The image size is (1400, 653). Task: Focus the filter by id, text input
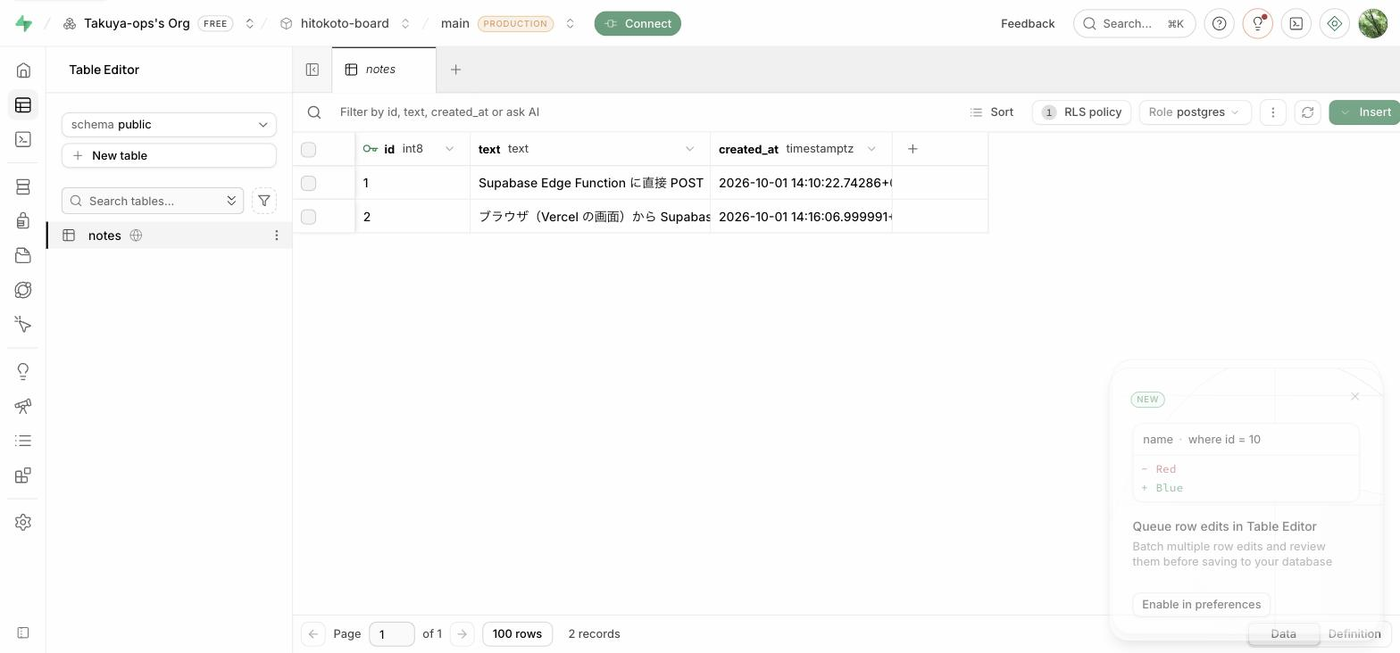pyautogui.click(x=640, y=112)
